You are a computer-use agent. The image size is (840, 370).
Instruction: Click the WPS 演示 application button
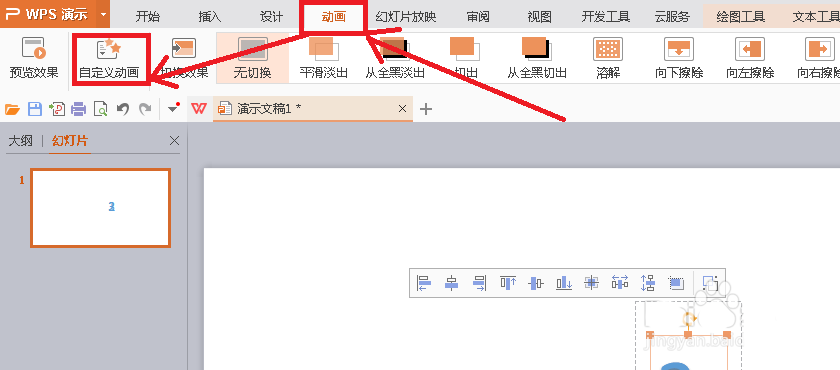point(47,14)
